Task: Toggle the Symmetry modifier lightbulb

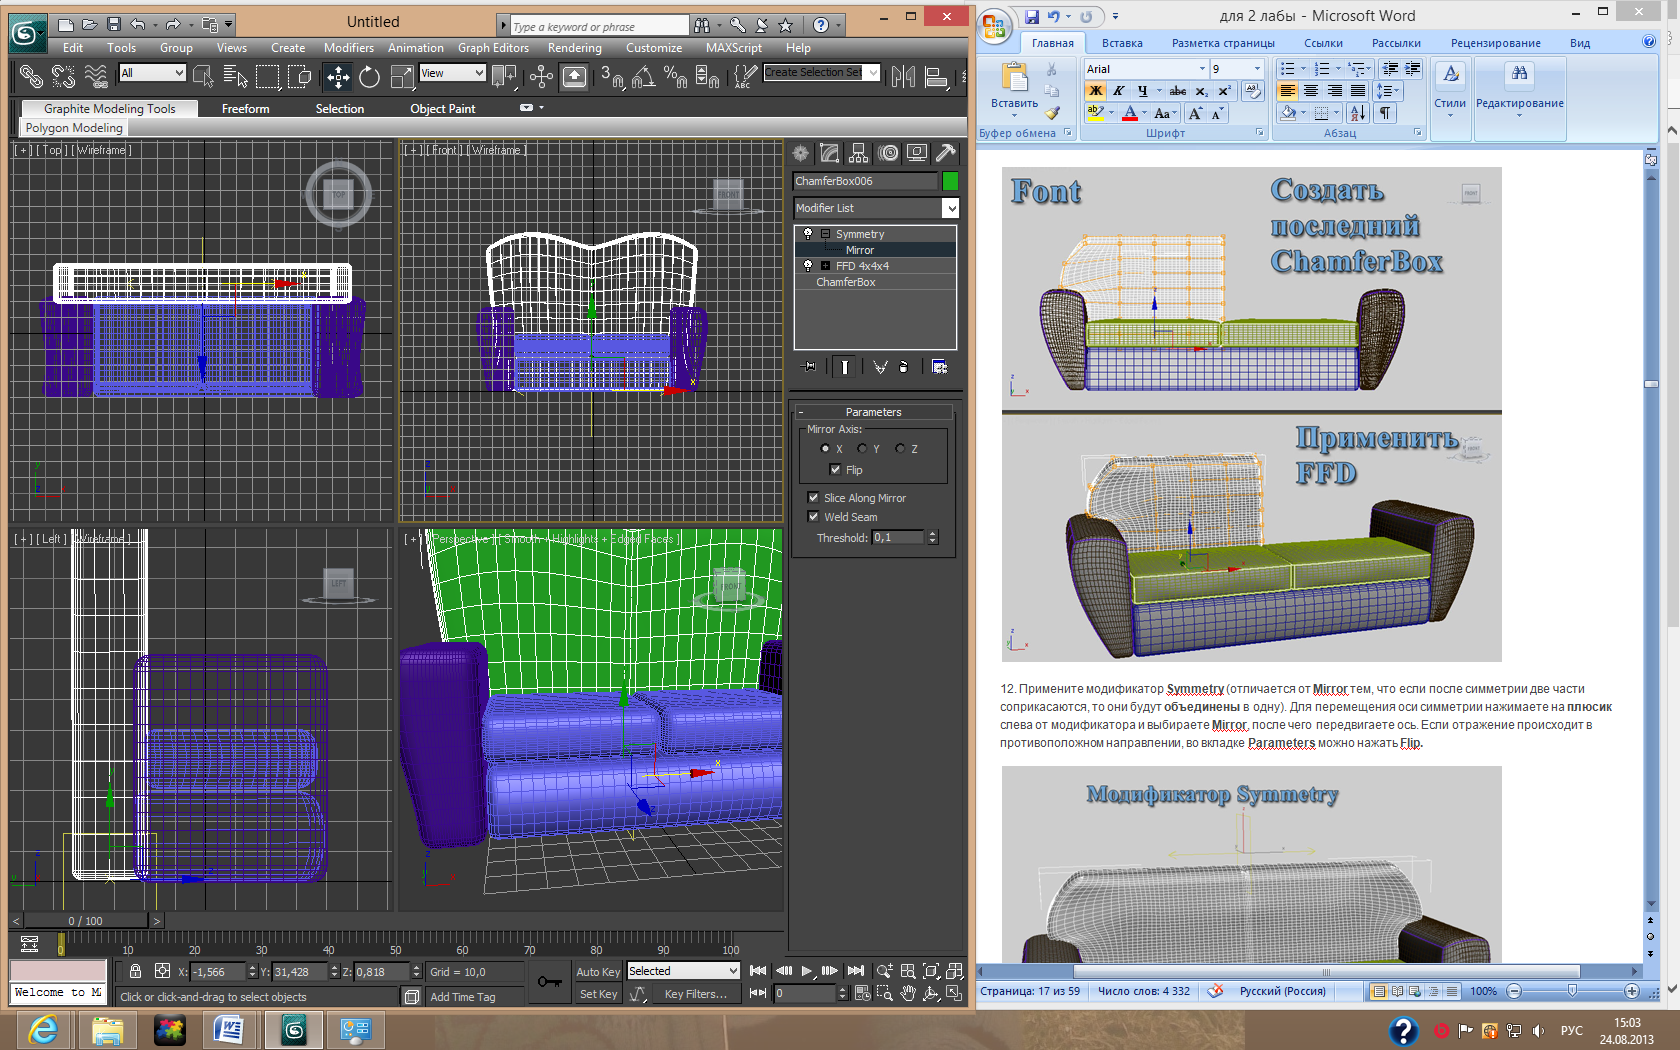Action: tap(808, 234)
